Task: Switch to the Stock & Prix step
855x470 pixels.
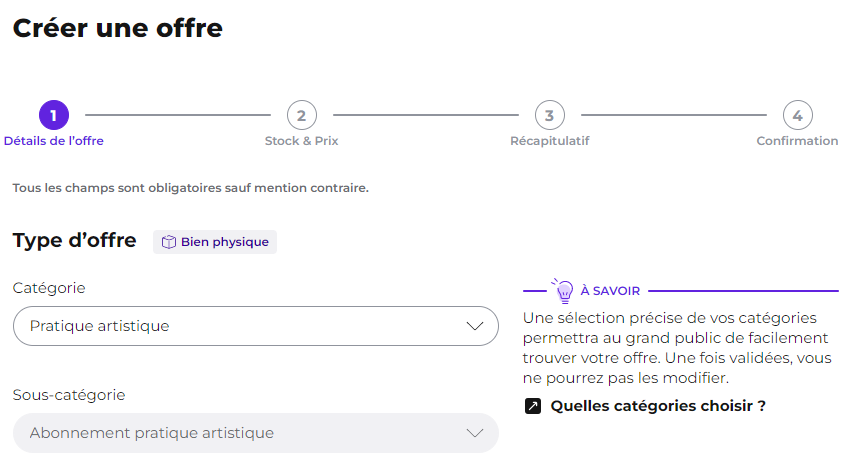Action: coord(302,141)
